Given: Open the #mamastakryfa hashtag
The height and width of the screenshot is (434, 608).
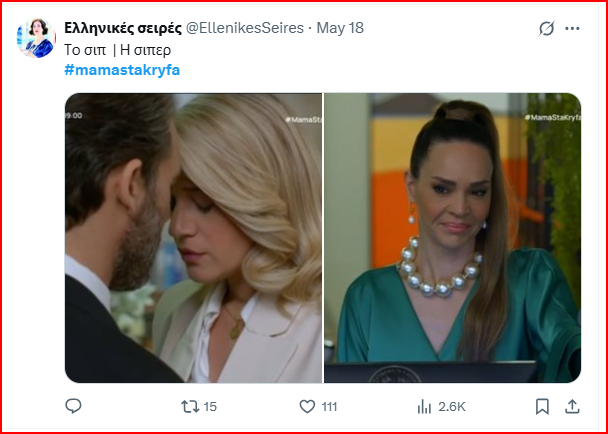Looking at the screenshot, I should (122, 69).
